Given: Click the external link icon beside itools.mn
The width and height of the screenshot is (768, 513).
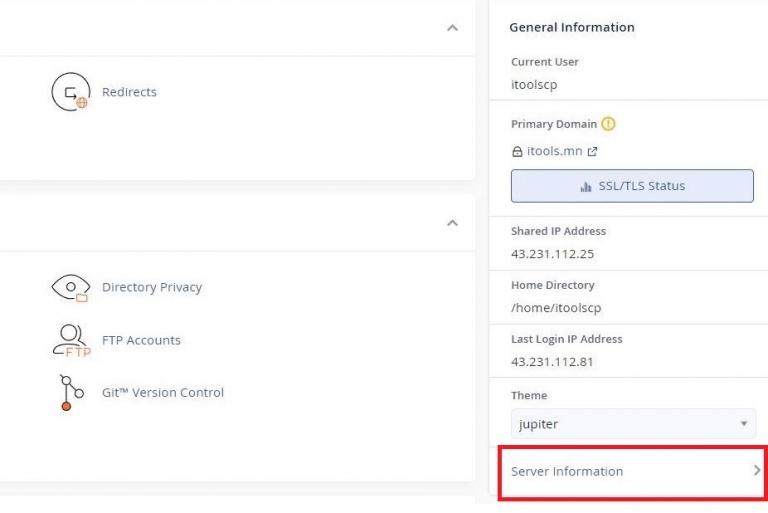Looking at the screenshot, I should (592, 151).
